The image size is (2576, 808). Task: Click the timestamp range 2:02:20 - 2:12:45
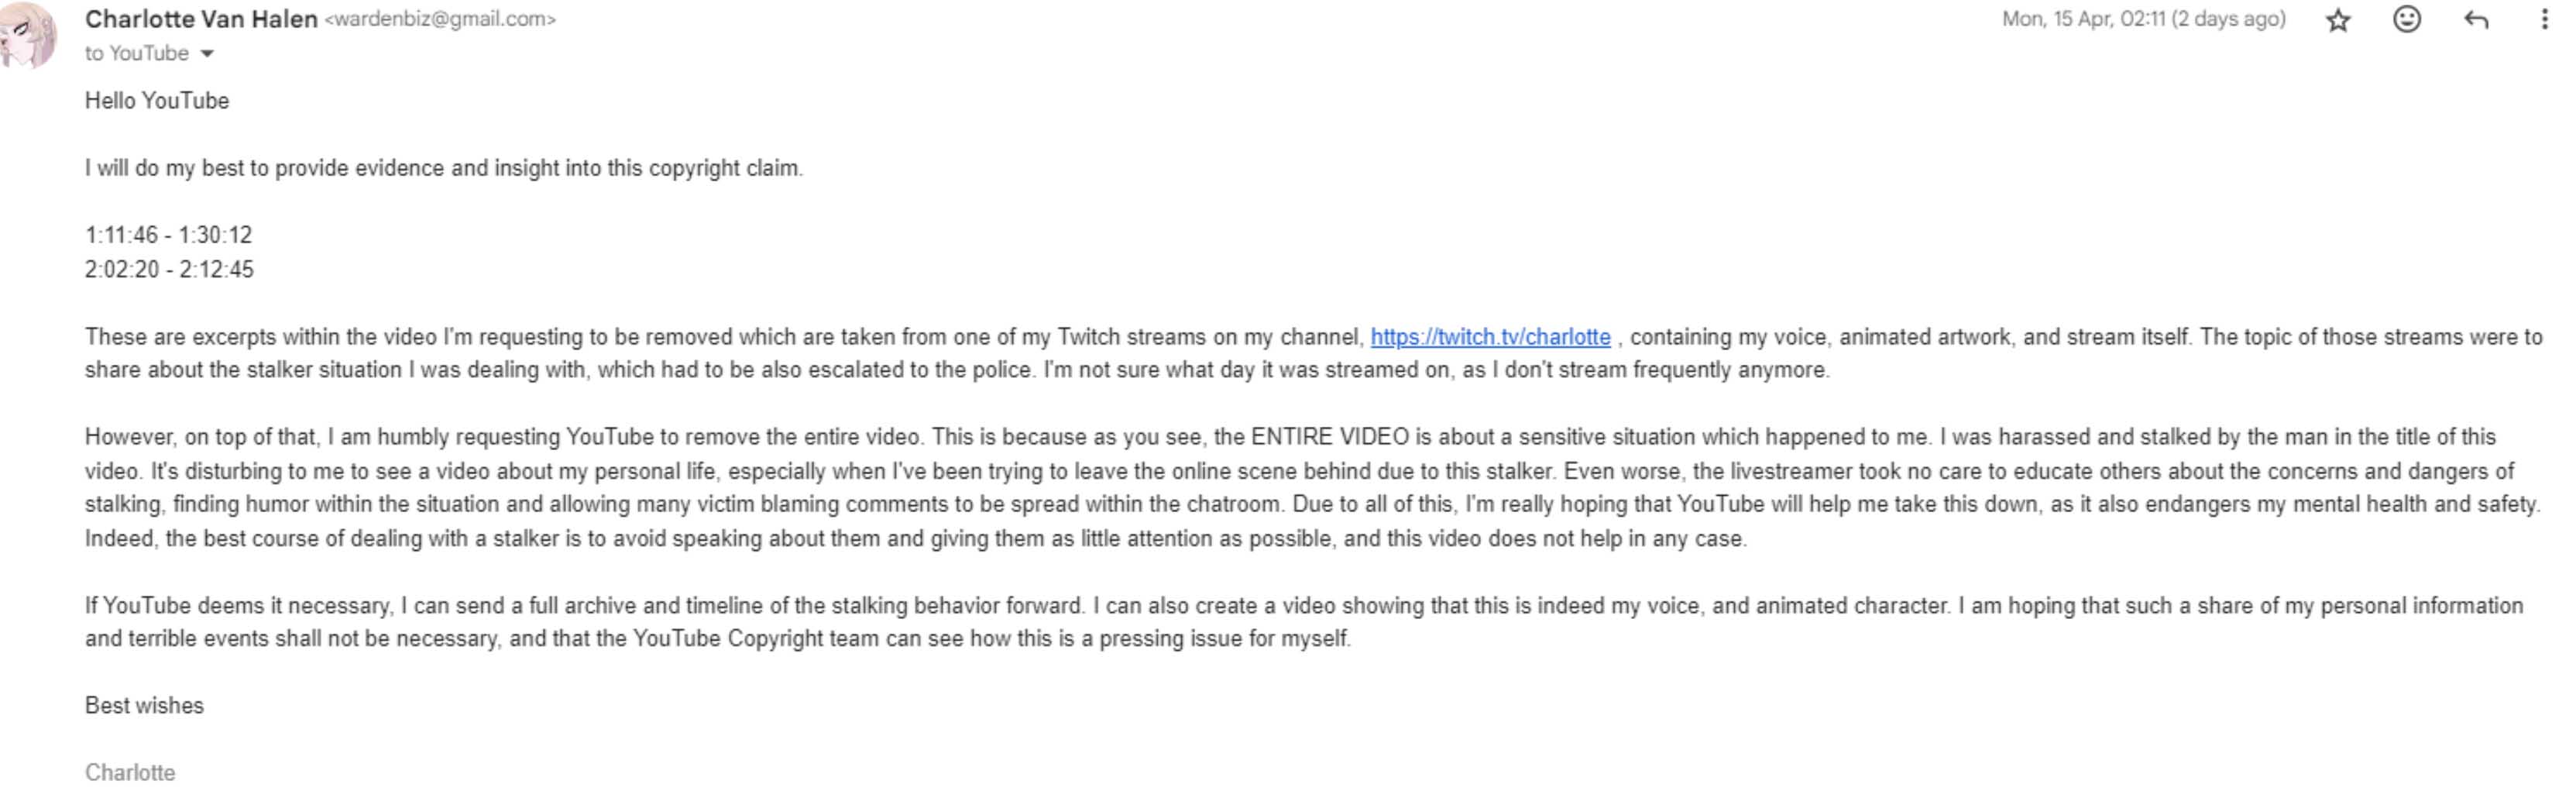pyautogui.click(x=169, y=270)
